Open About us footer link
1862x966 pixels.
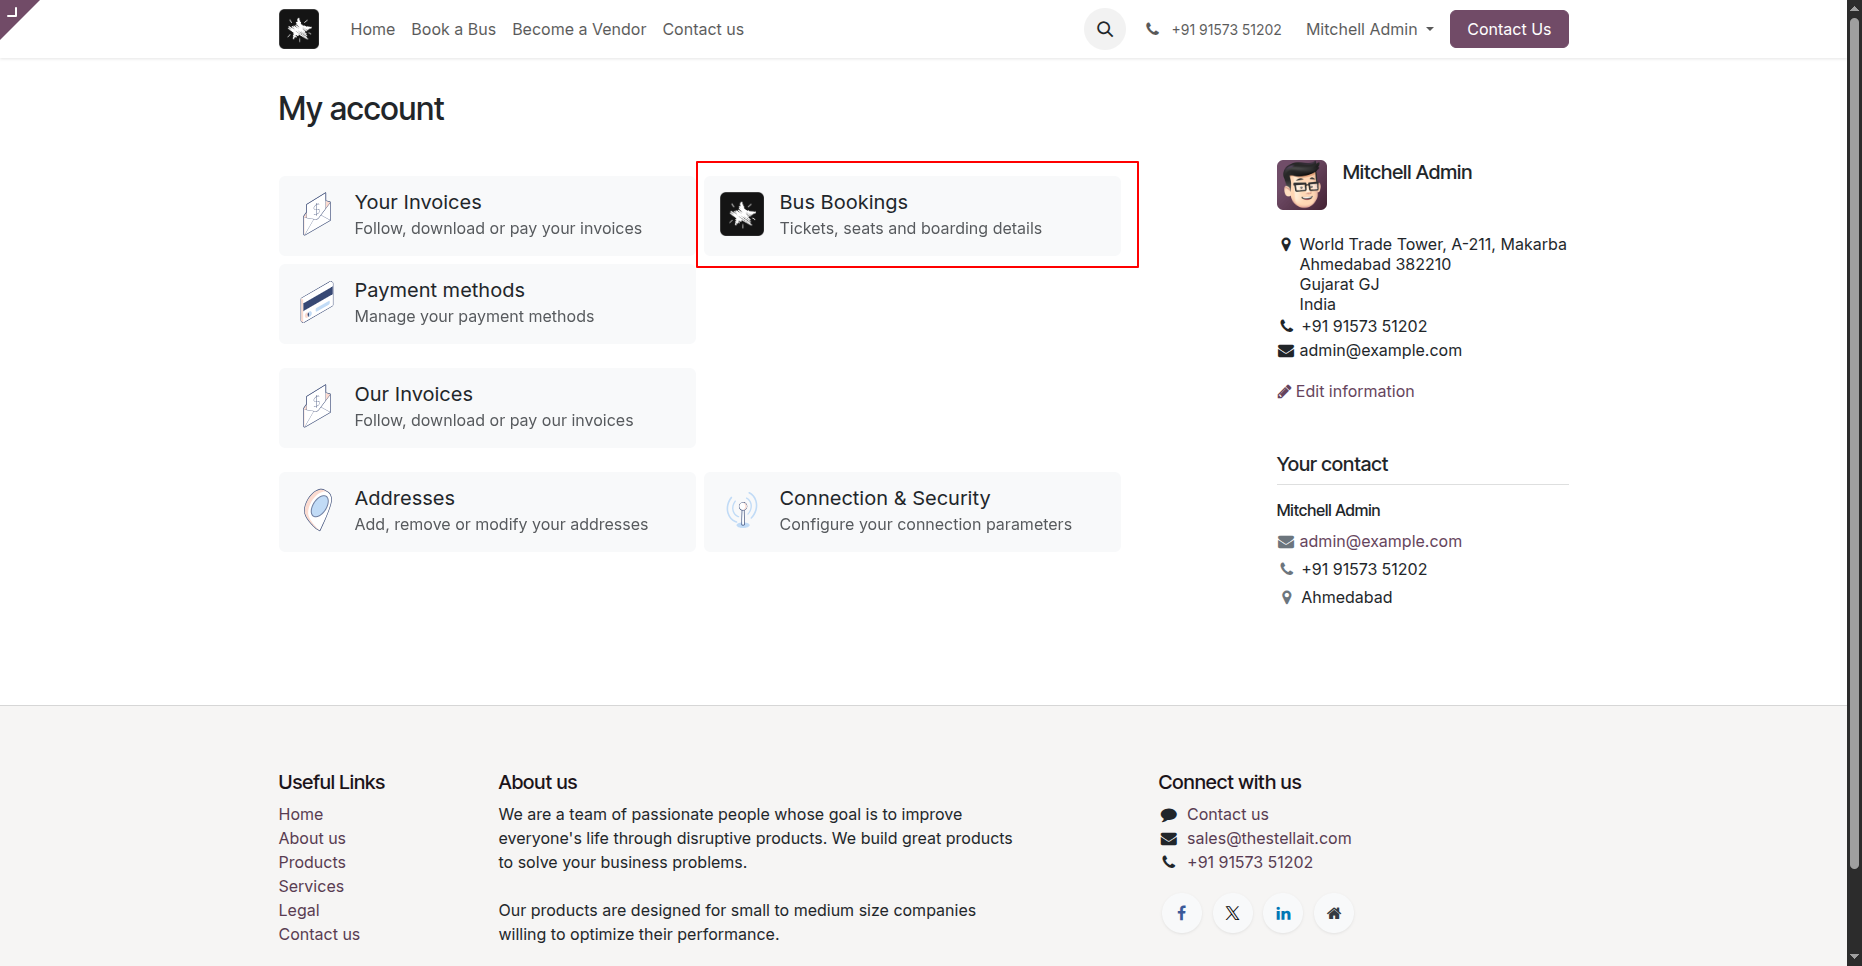tap(312, 838)
